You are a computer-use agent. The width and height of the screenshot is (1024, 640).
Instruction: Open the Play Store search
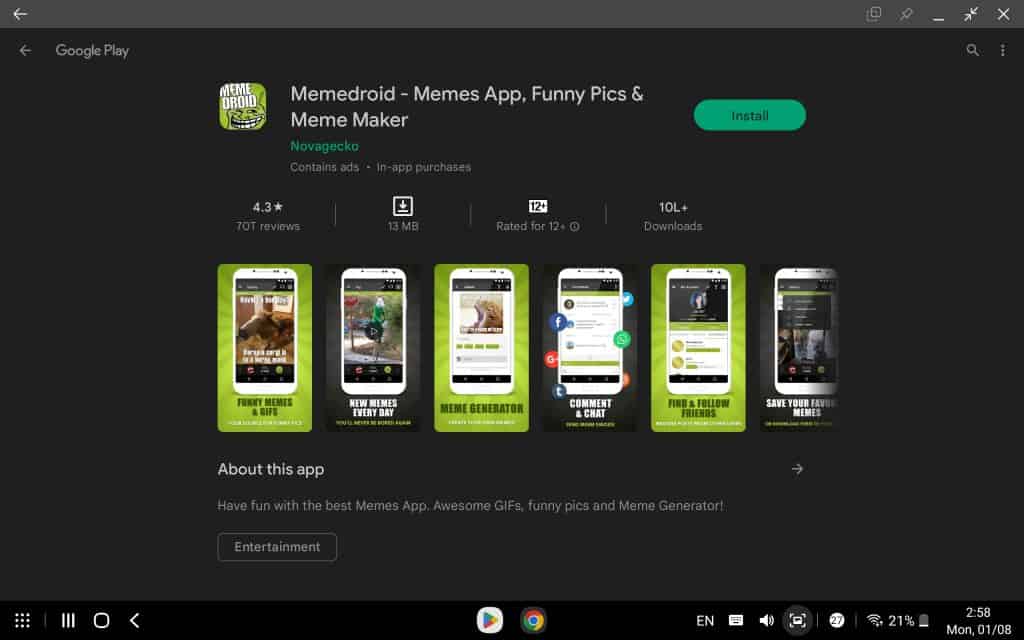pos(971,50)
